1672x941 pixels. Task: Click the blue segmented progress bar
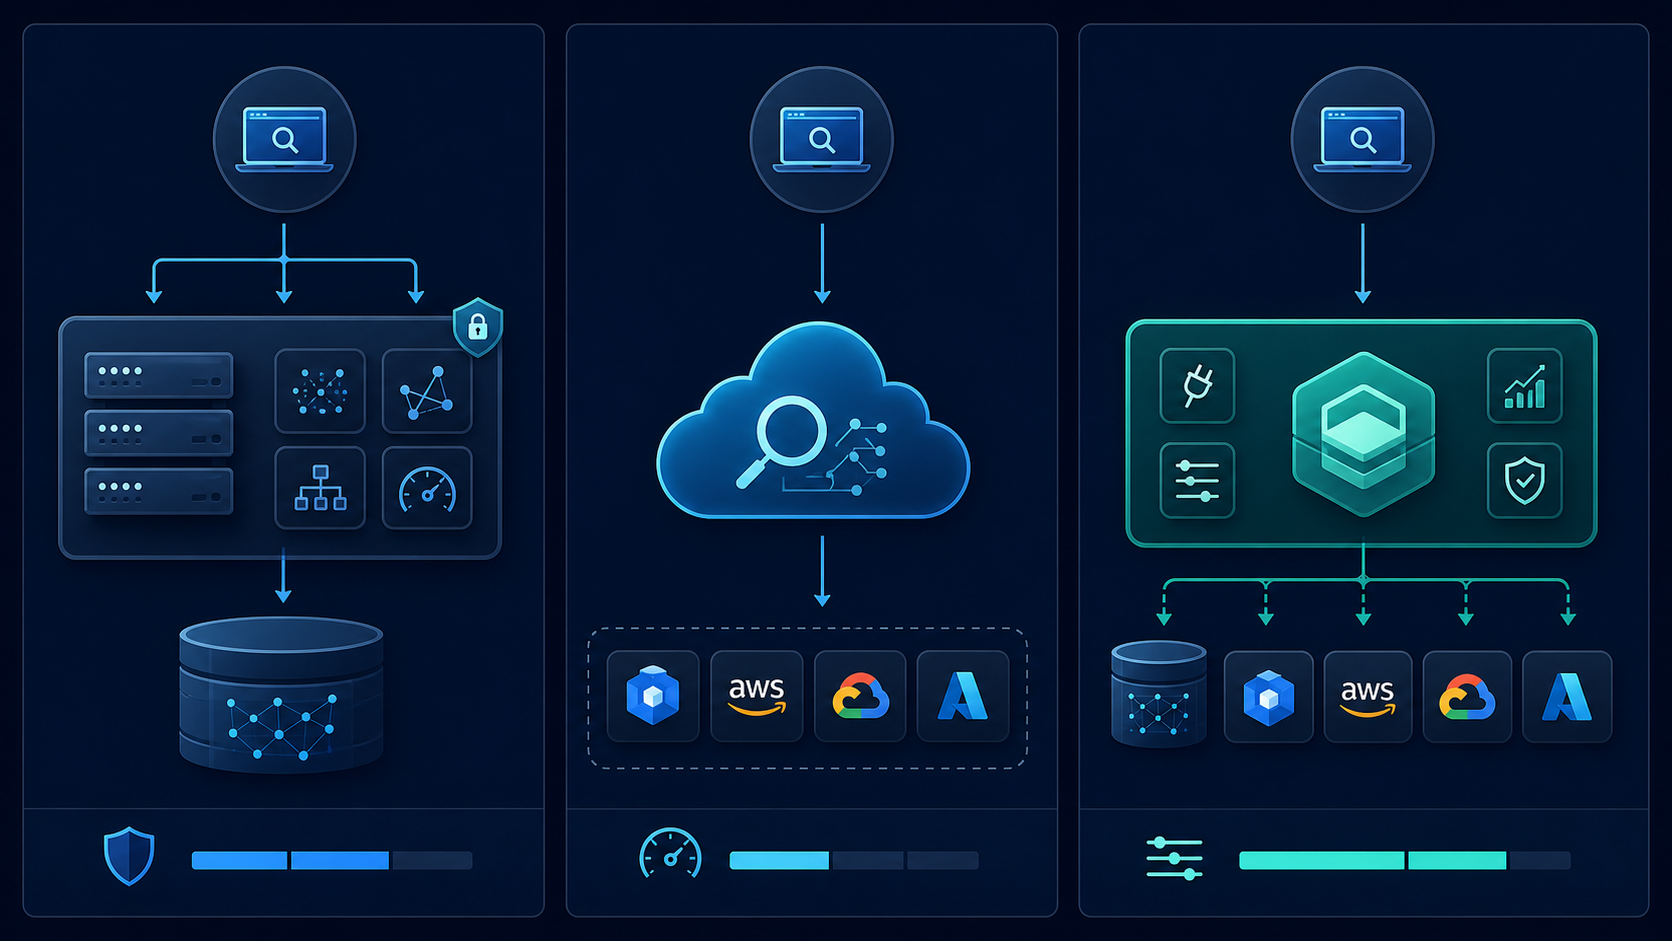click(x=332, y=860)
